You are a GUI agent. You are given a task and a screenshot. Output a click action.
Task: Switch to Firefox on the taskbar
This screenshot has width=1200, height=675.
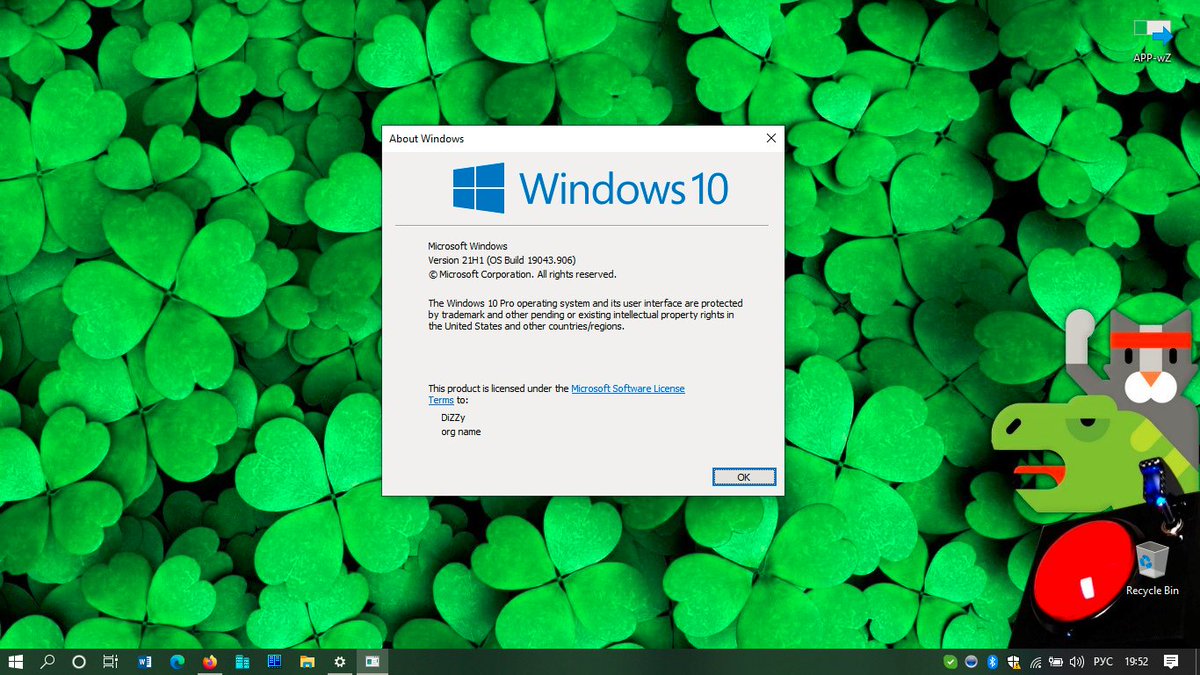209,661
